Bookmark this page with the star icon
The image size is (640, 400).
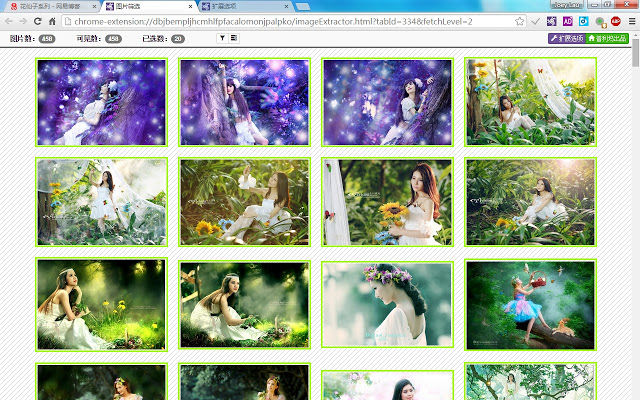click(x=519, y=21)
